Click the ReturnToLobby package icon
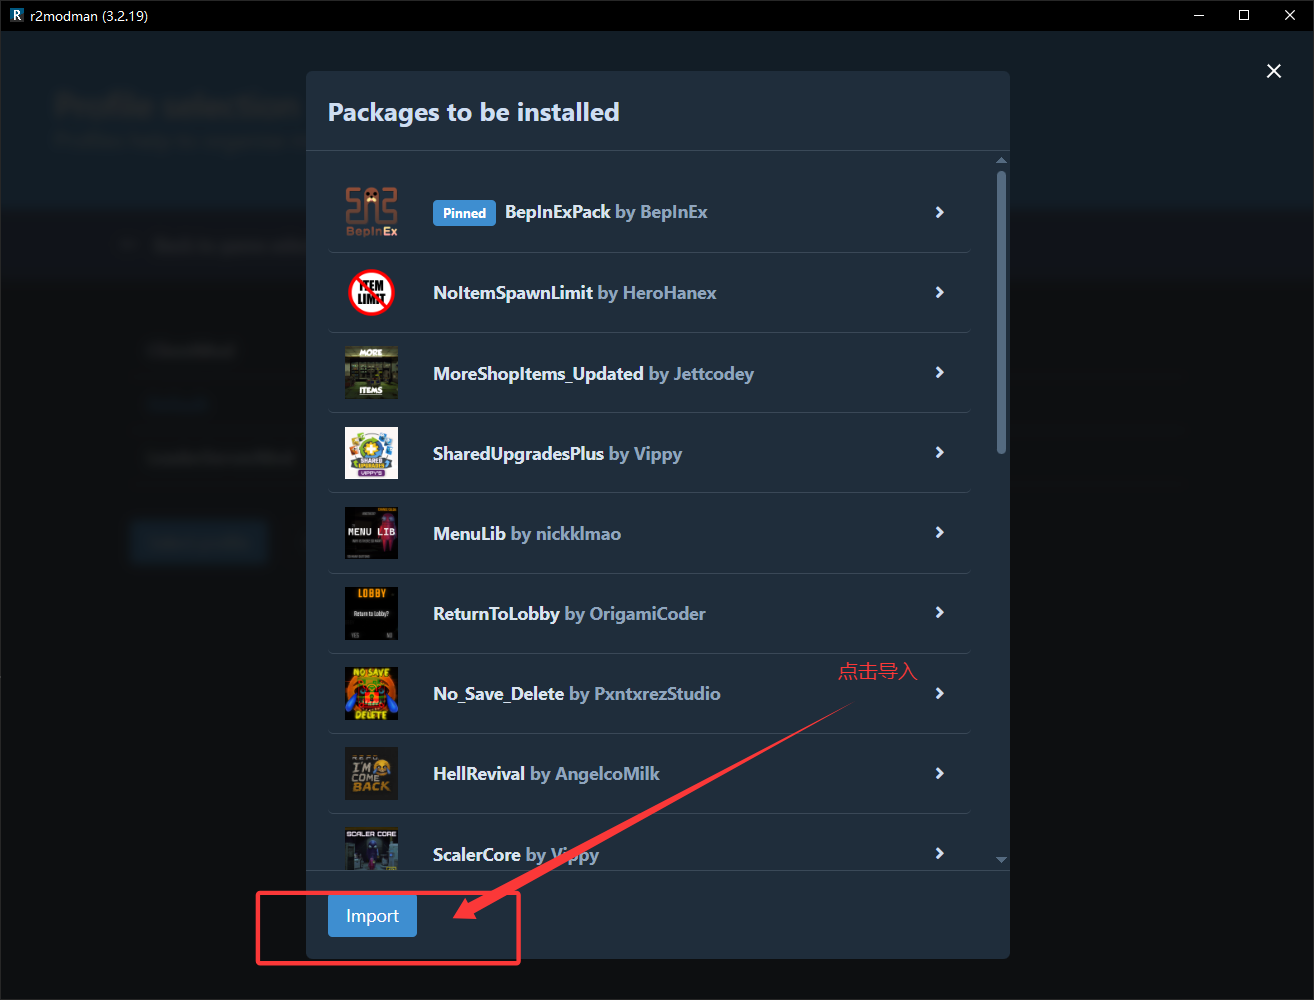Screen dimensions: 1314x1000 (x=371, y=613)
